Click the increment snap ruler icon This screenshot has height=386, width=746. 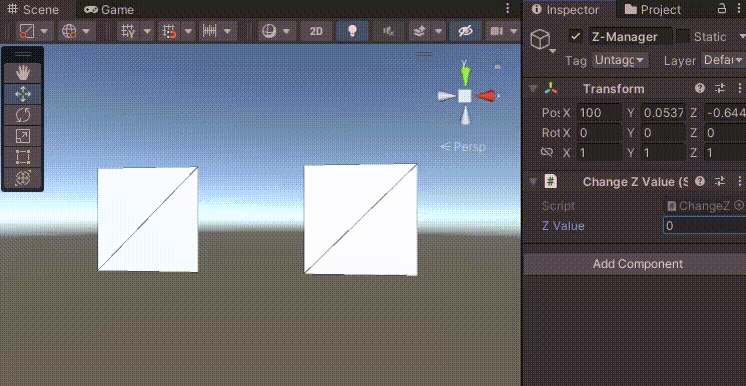[209, 31]
